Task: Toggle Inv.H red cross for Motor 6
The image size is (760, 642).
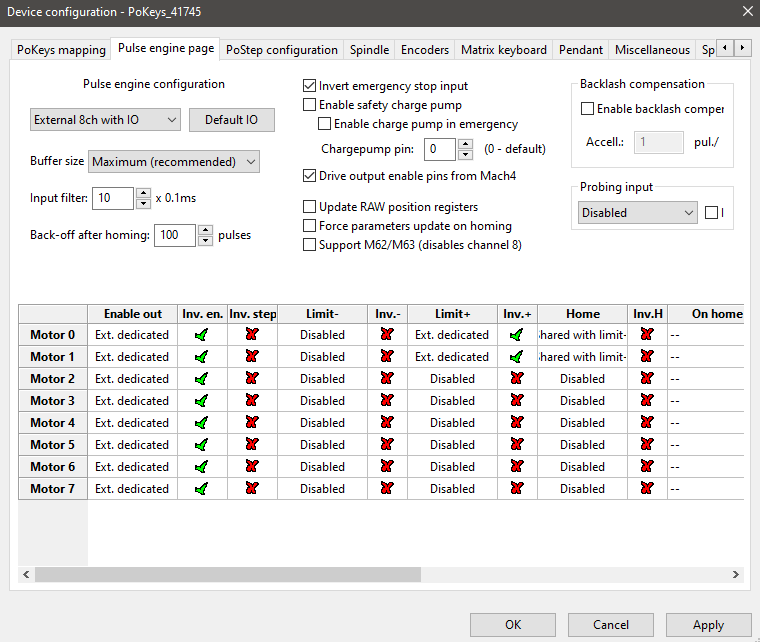Action: (x=647, y=467)
